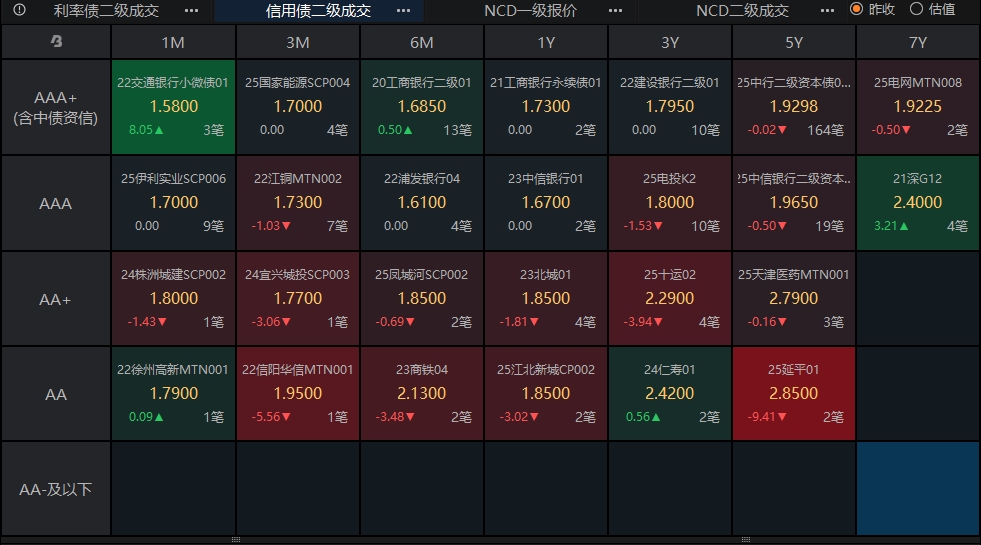The height and width of the screenshot is (545, 981).
Task: Select the AA rating row header
Action: tap(56, 394)
